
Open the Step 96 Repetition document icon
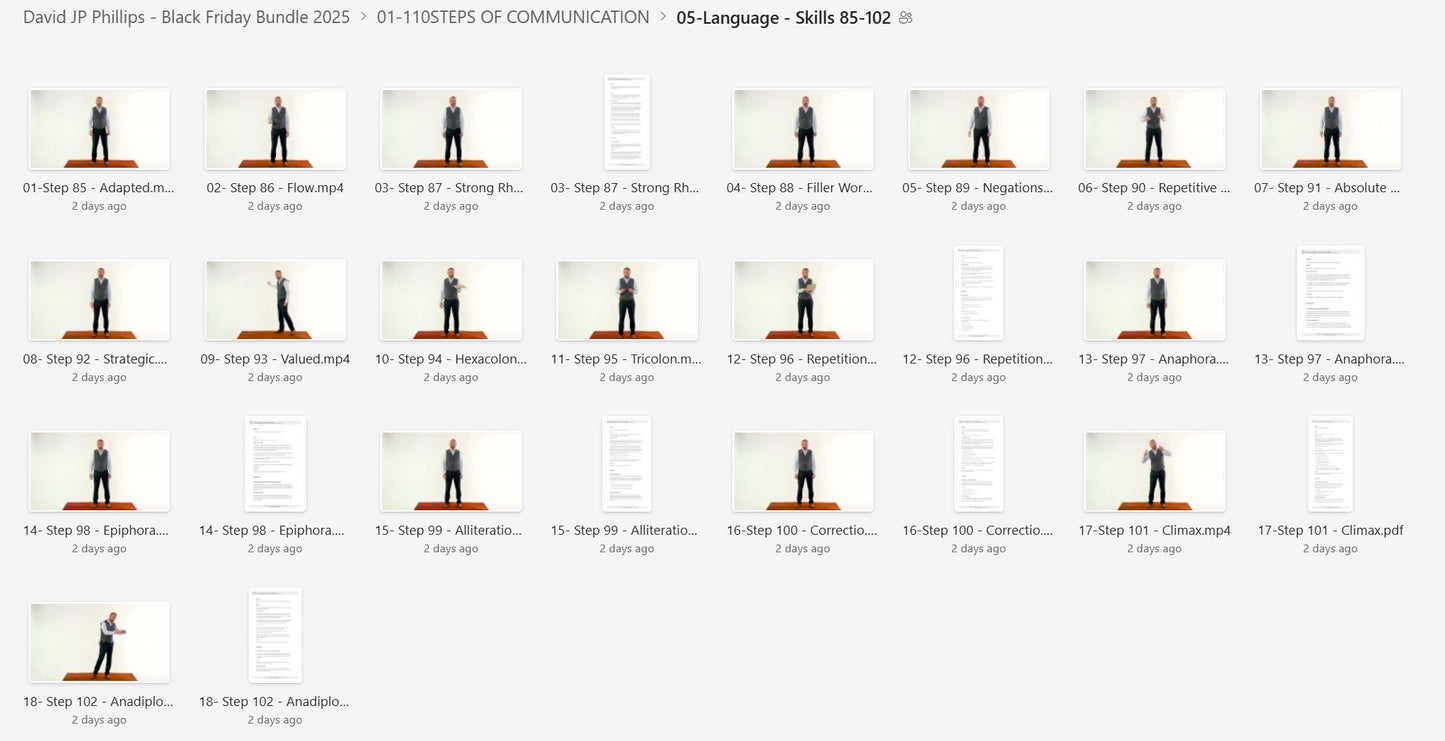[978, 293]
